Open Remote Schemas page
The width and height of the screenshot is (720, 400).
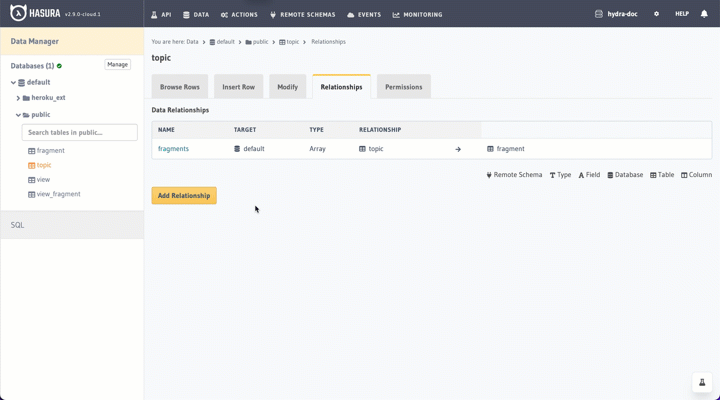coord(303,15)
